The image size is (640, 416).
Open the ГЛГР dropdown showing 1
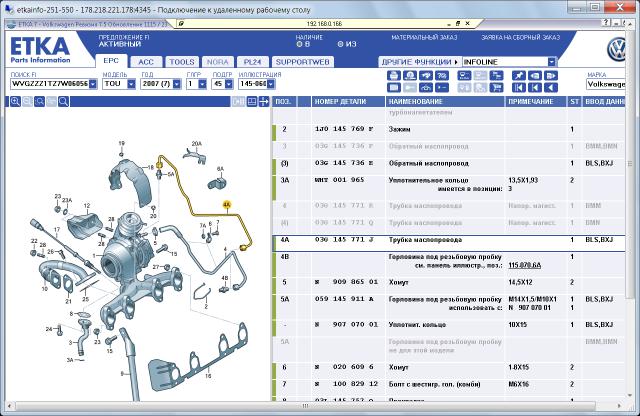tap(202, 84)
